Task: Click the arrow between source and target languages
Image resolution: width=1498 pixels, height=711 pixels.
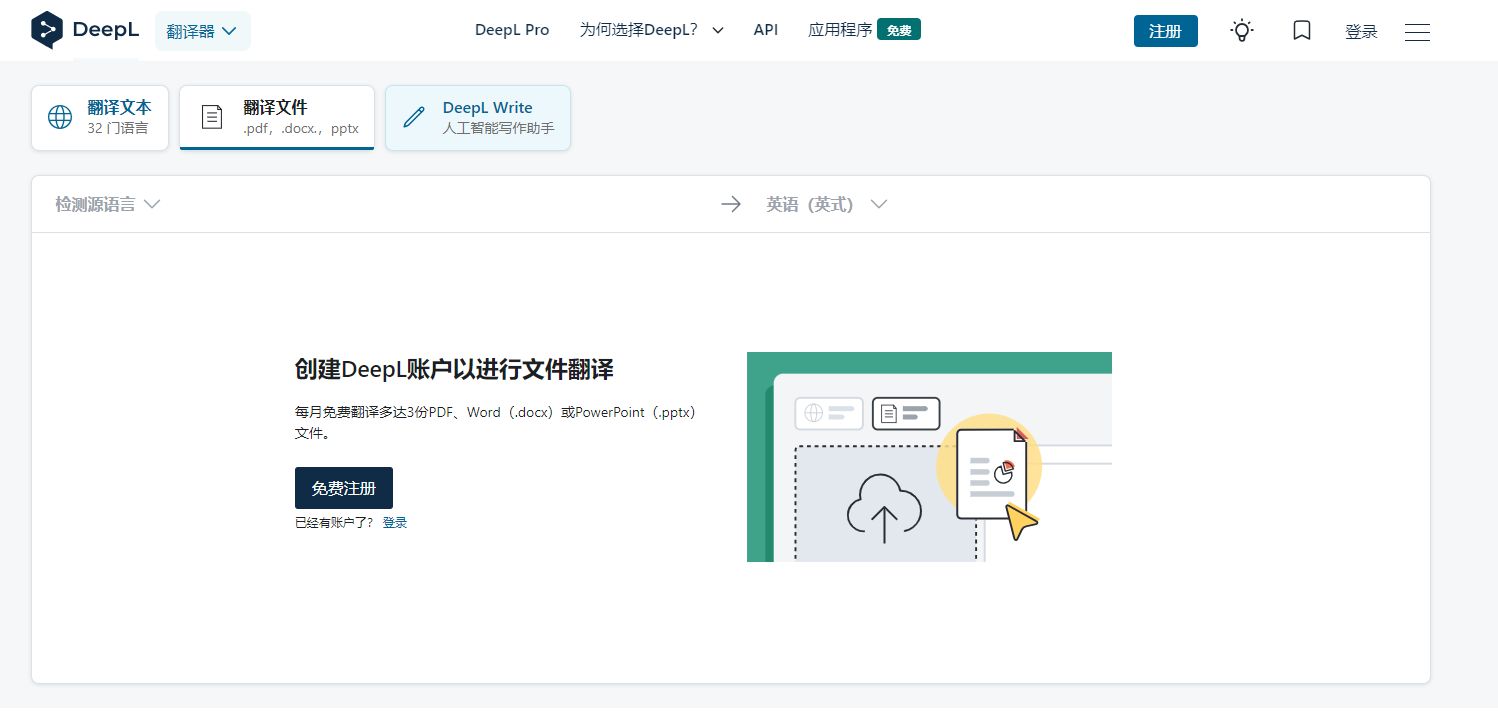Action: click(731, 204)
